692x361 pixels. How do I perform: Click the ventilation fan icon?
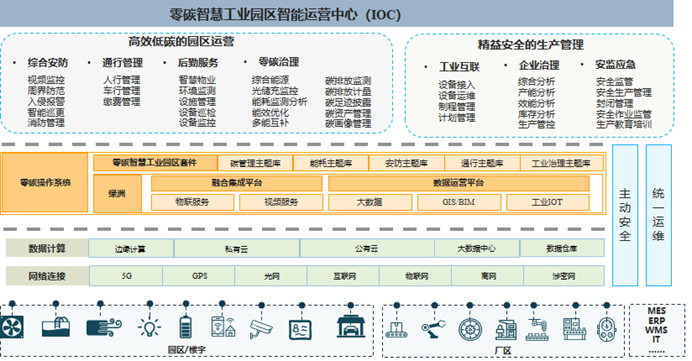point(11,327)
